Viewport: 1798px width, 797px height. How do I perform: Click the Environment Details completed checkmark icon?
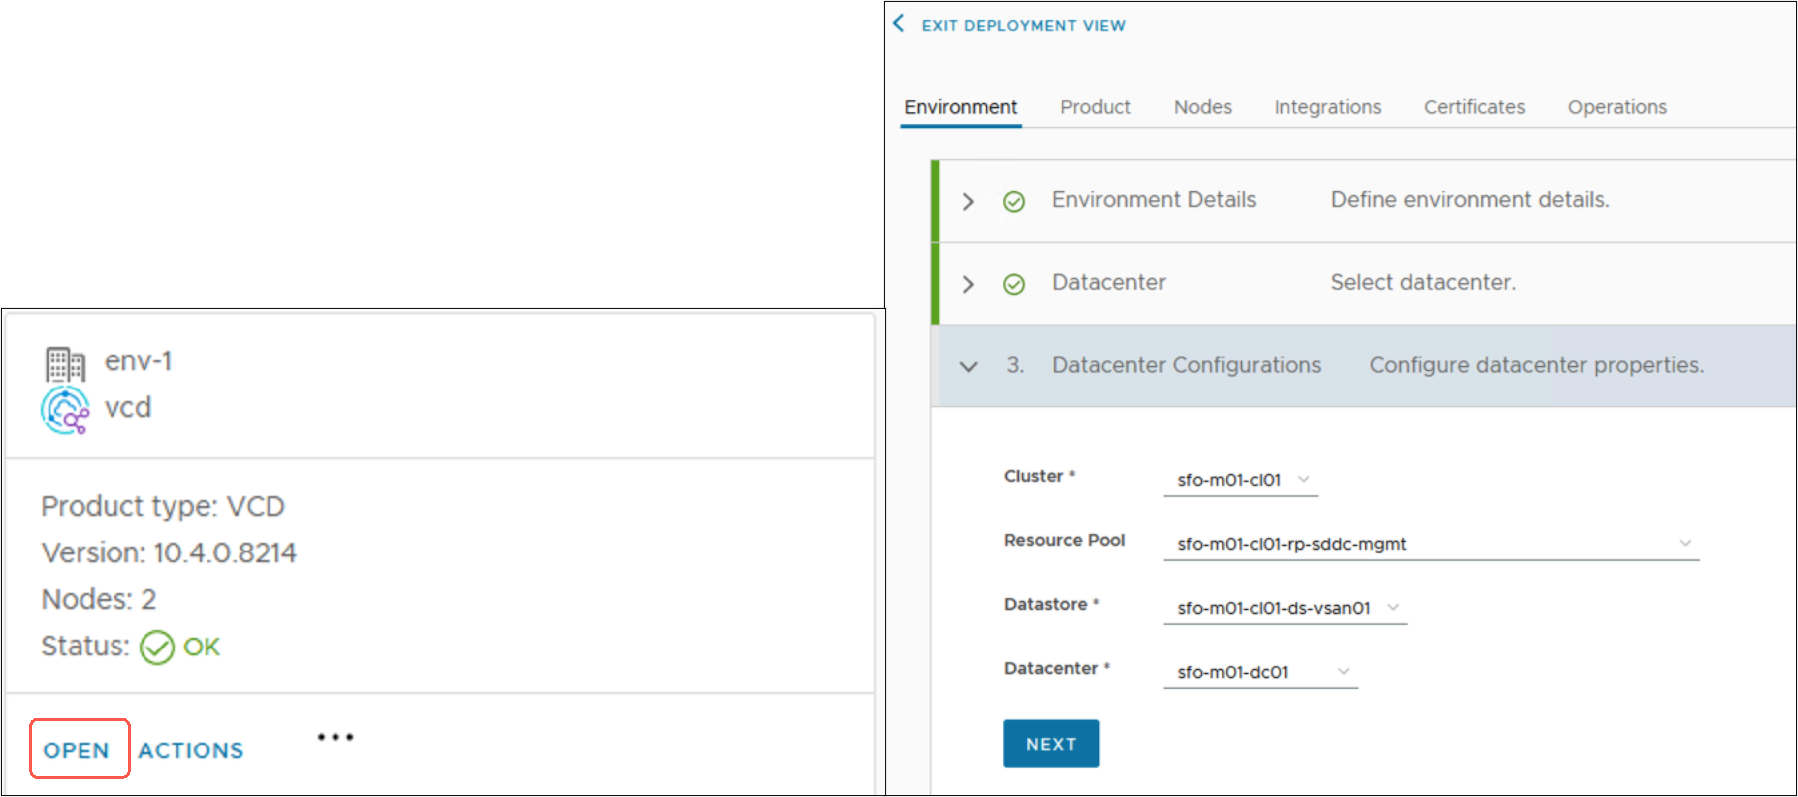pos(1014,202)
